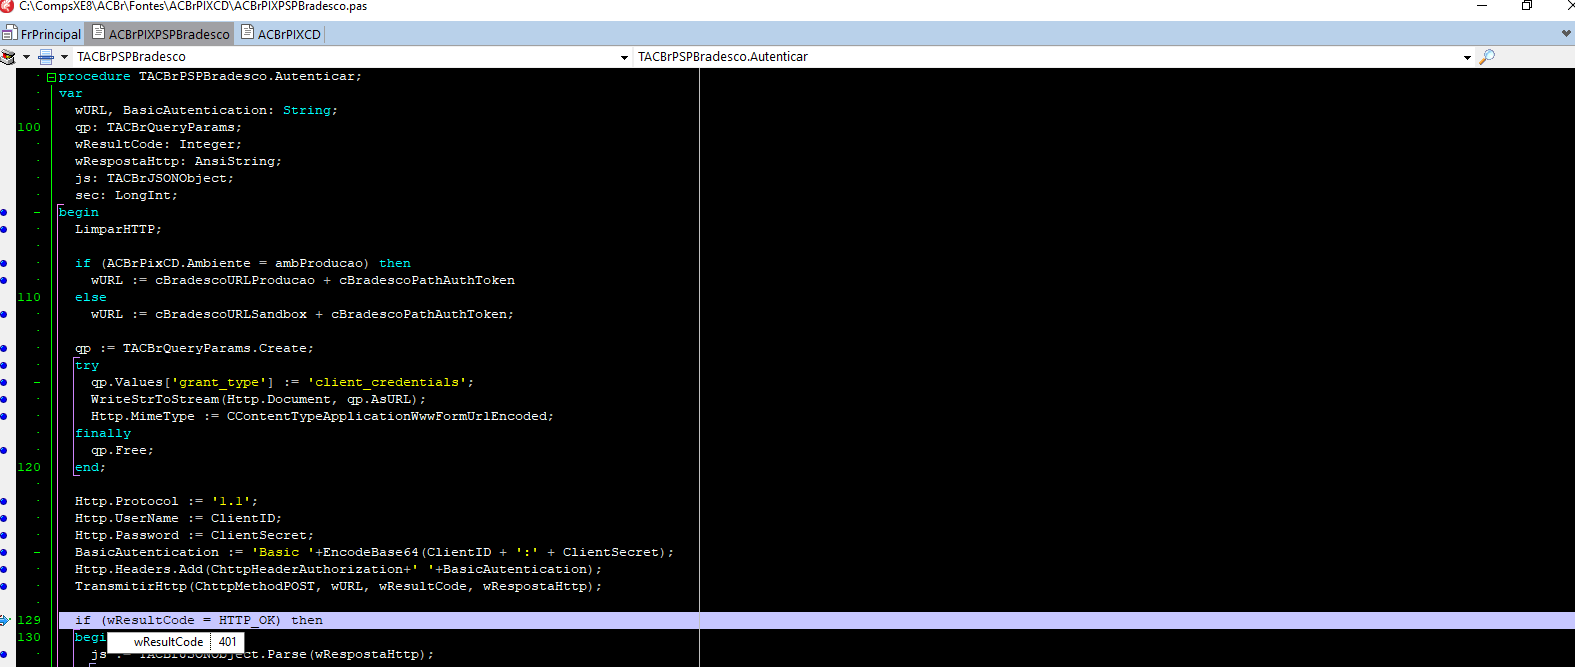Toggle breakpoint dot on Http.UserName line
The height and width of the screenshot is (667, 1575).
point(4,518)
